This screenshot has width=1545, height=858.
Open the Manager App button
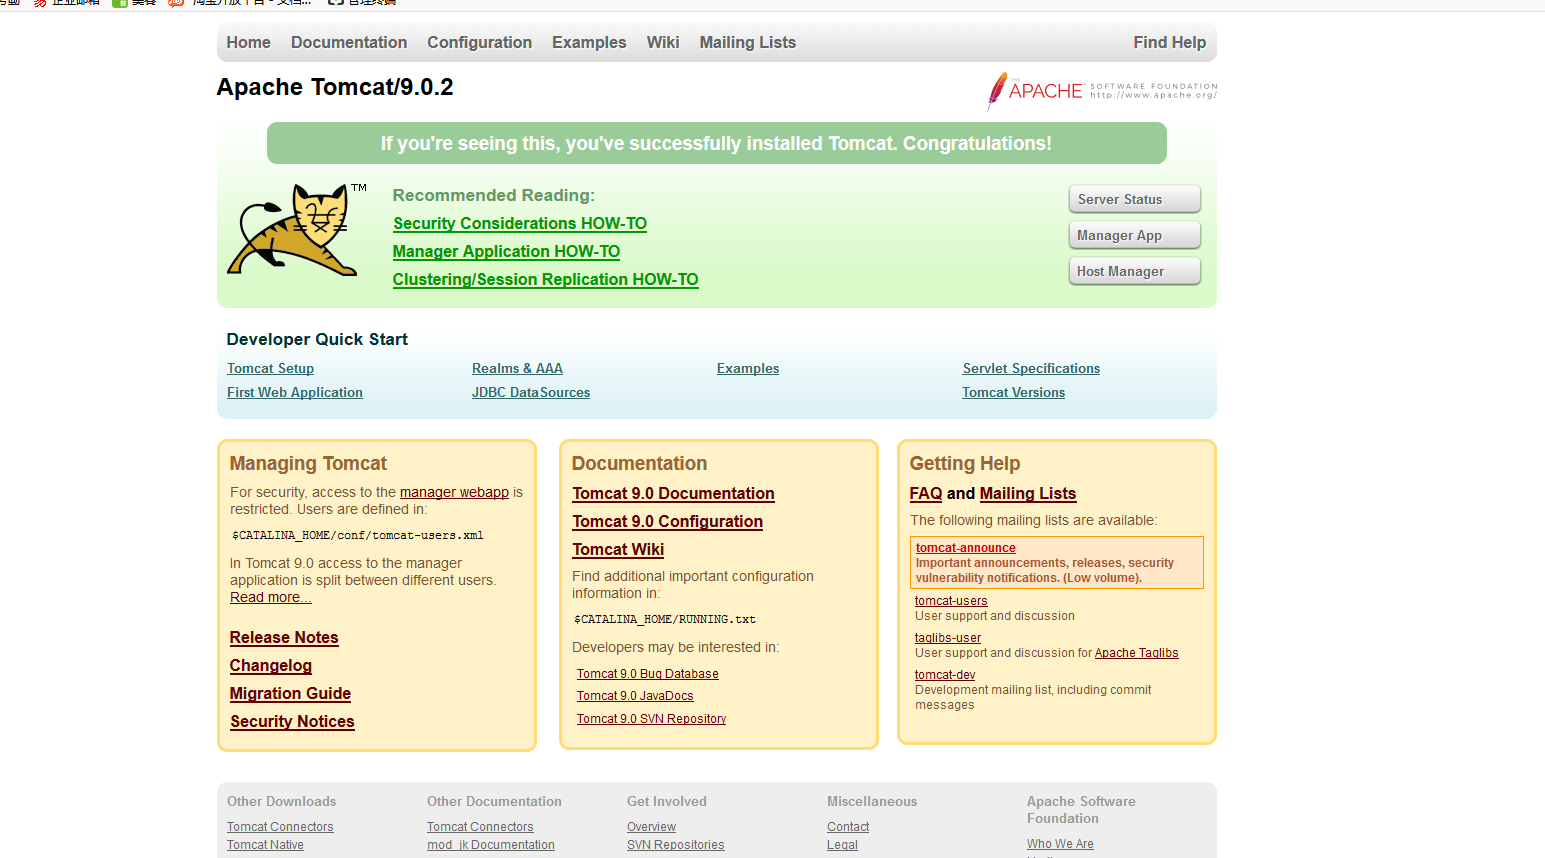click(1135, 235)
